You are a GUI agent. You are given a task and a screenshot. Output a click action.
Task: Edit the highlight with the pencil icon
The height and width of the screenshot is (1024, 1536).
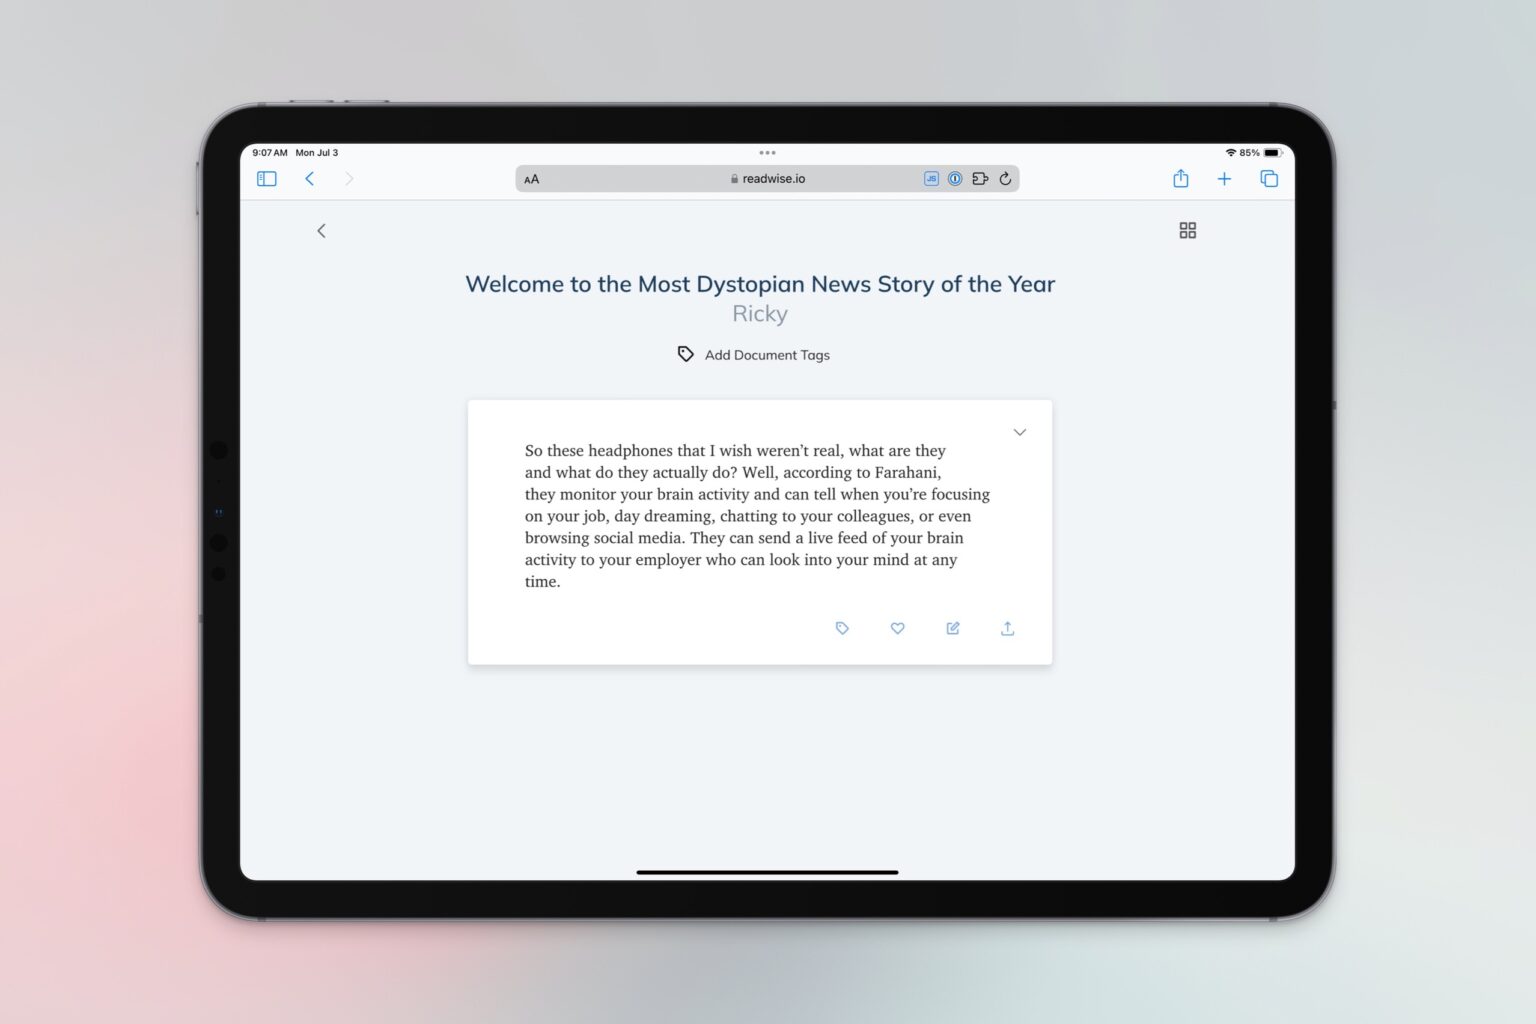[x=952, y=628]
